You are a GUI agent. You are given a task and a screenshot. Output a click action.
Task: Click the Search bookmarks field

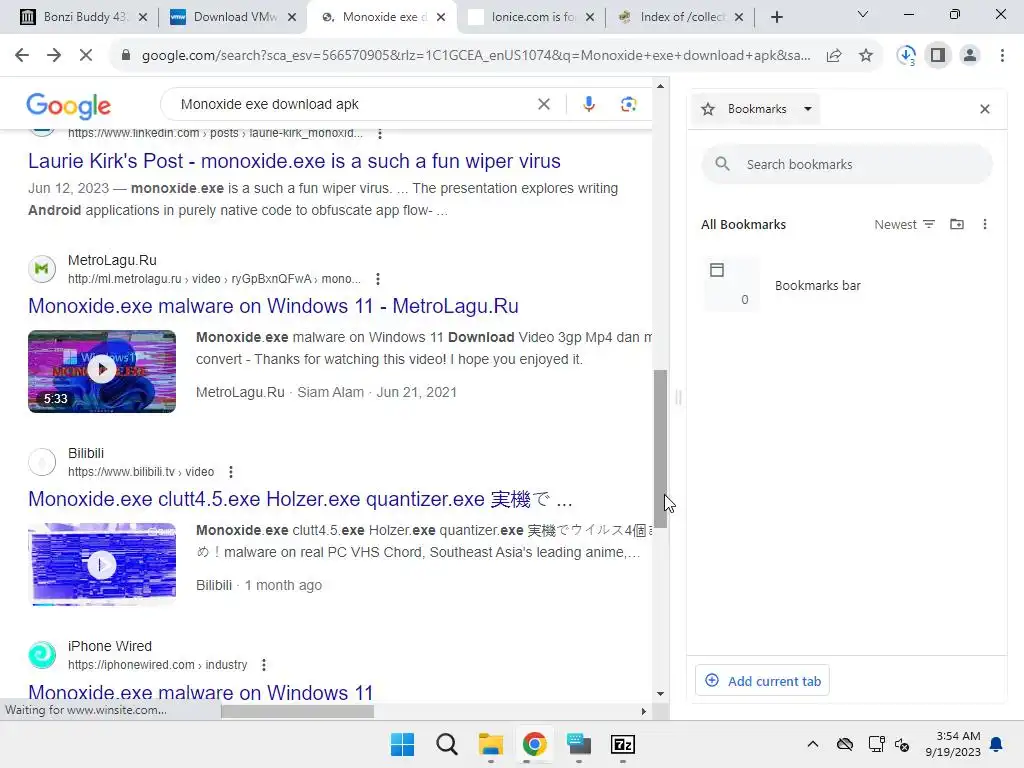pos(847,165)
